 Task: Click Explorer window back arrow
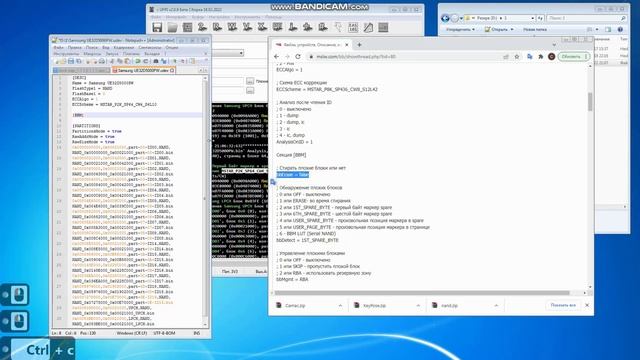(445, 18)
